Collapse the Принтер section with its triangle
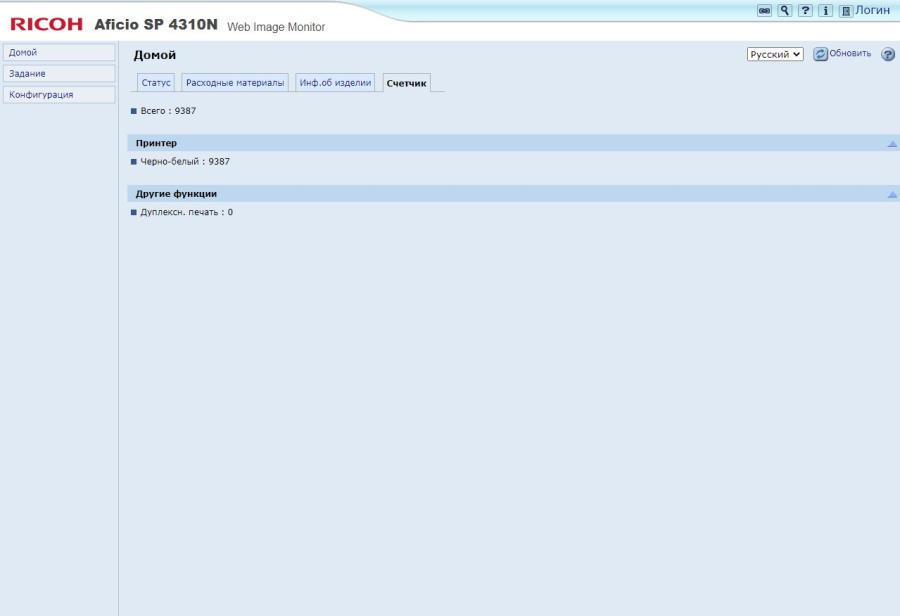Viewport: 900px width, 616px height. 892,144
